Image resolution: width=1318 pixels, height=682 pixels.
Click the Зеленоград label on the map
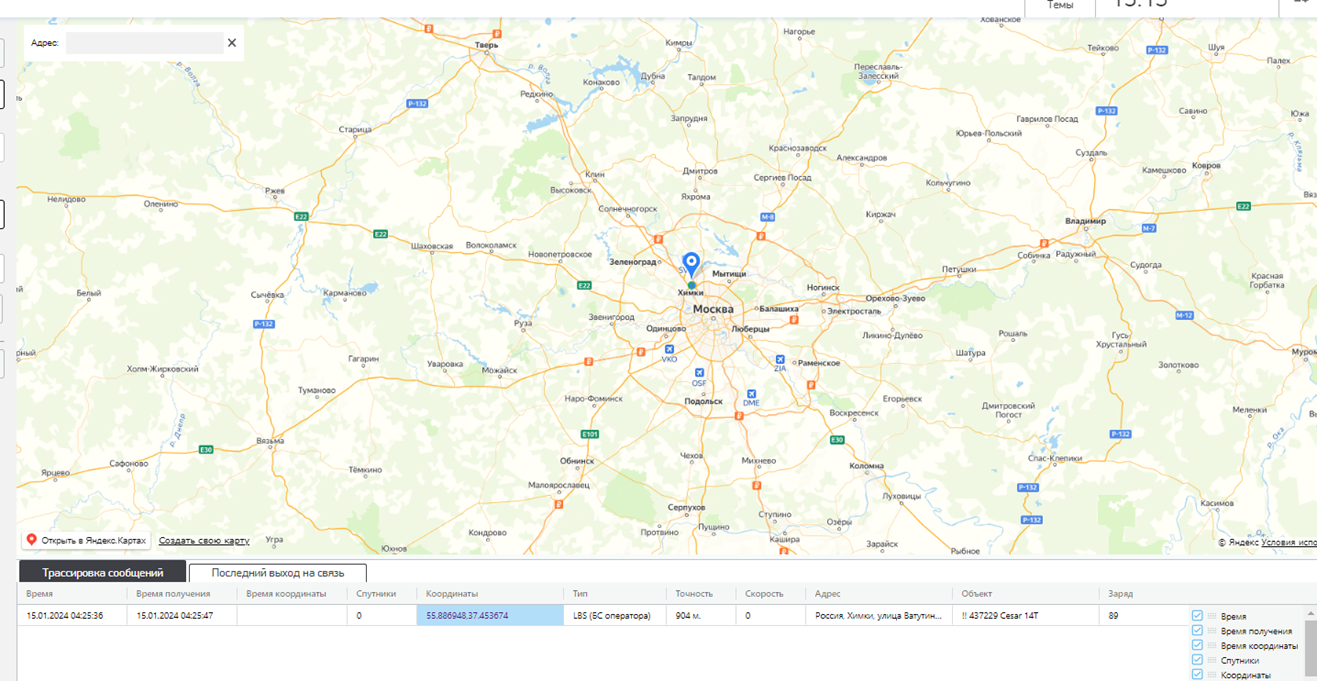(633, 262)
